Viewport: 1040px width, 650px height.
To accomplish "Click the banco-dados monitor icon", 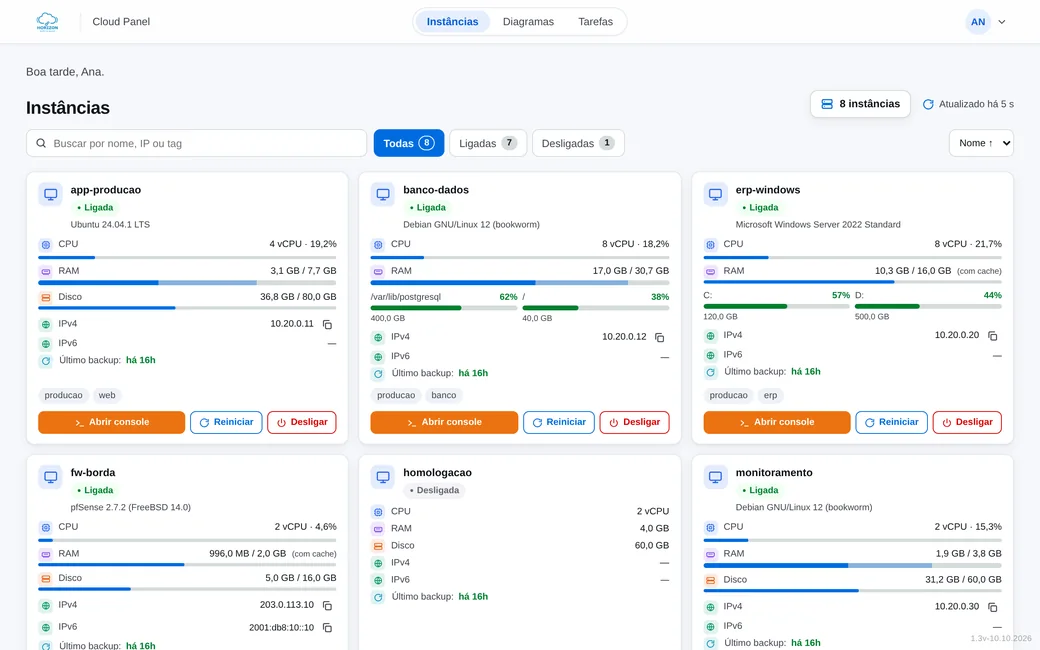I will pyautogui.click(x=383, y=194).
